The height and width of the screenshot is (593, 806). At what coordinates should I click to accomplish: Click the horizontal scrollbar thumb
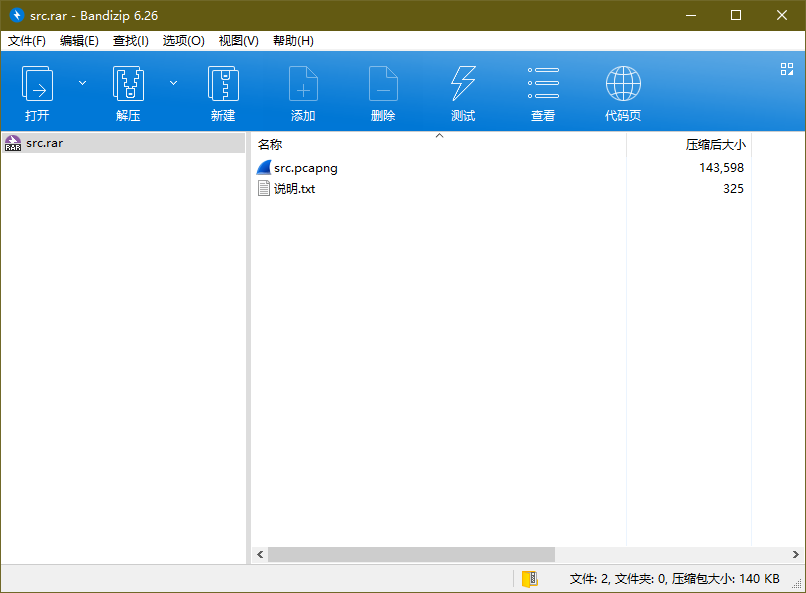tap(411, 554)
